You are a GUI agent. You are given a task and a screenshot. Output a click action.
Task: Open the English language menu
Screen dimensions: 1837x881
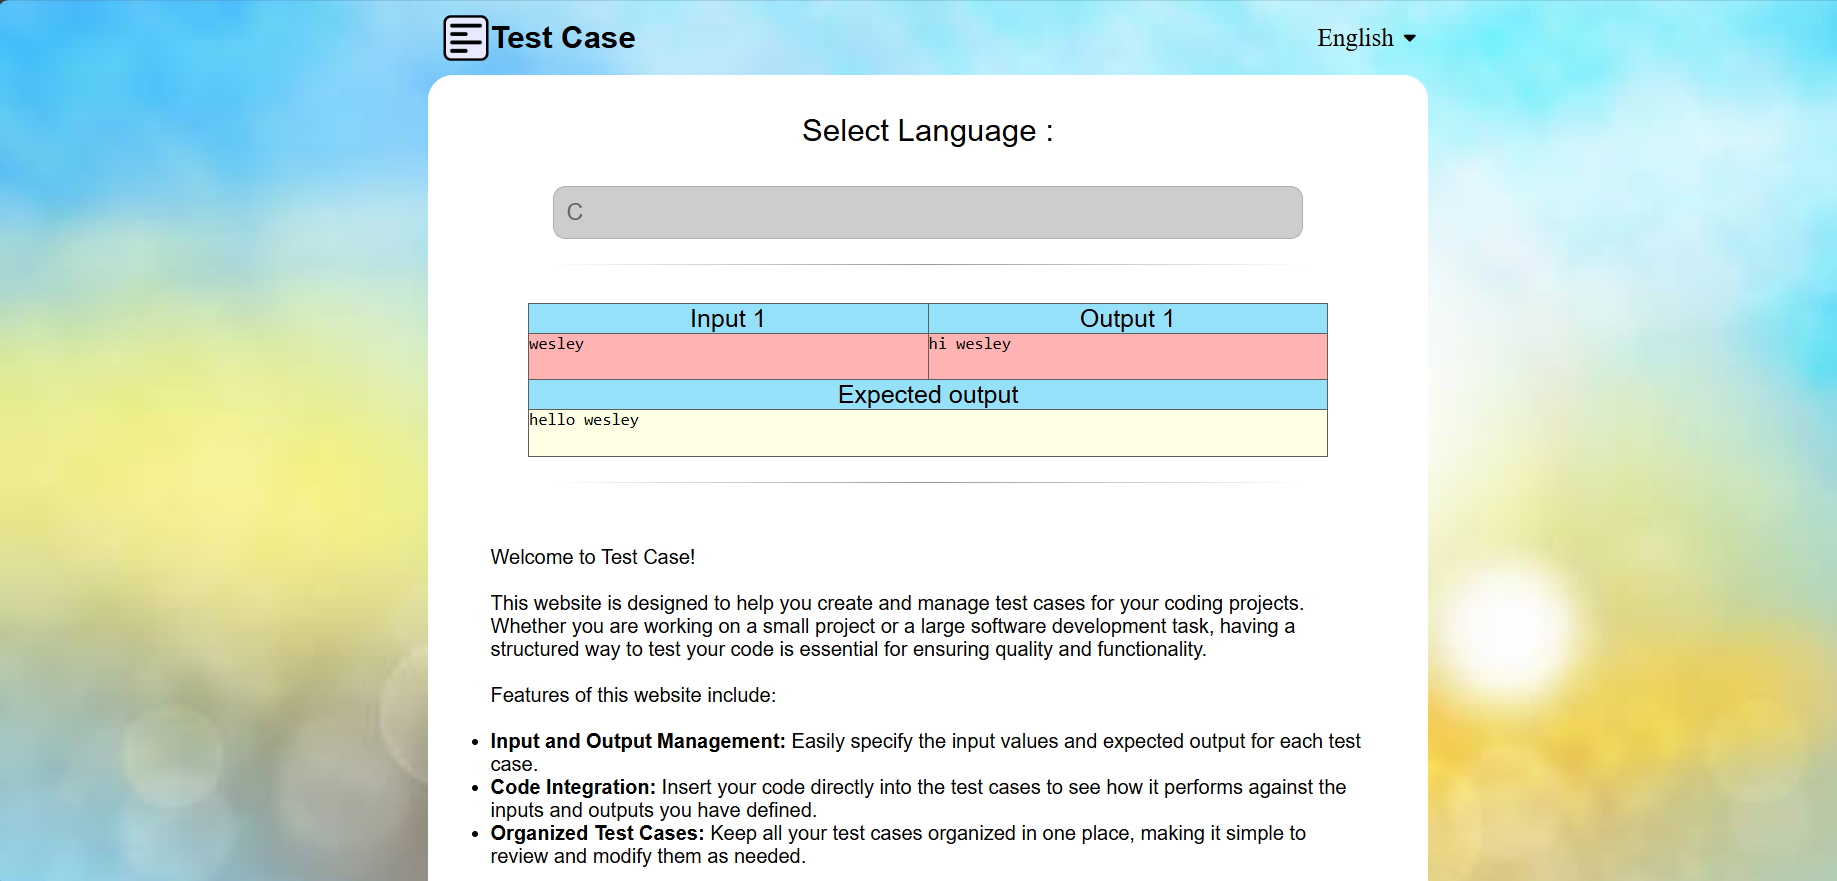[1355, 38]
